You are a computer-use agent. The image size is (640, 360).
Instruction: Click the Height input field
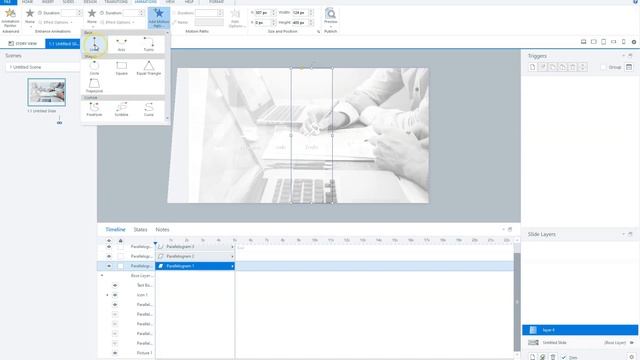point(300,22)
